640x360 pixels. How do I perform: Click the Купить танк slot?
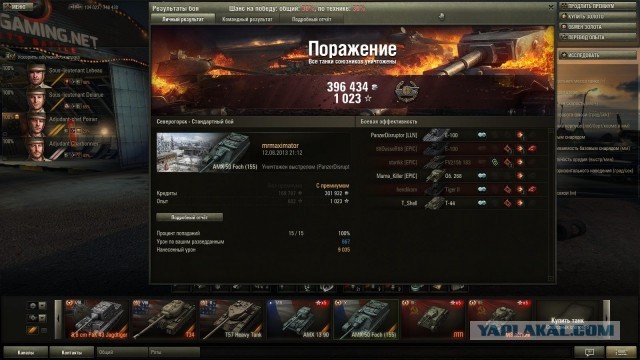(x=567, y=319)
